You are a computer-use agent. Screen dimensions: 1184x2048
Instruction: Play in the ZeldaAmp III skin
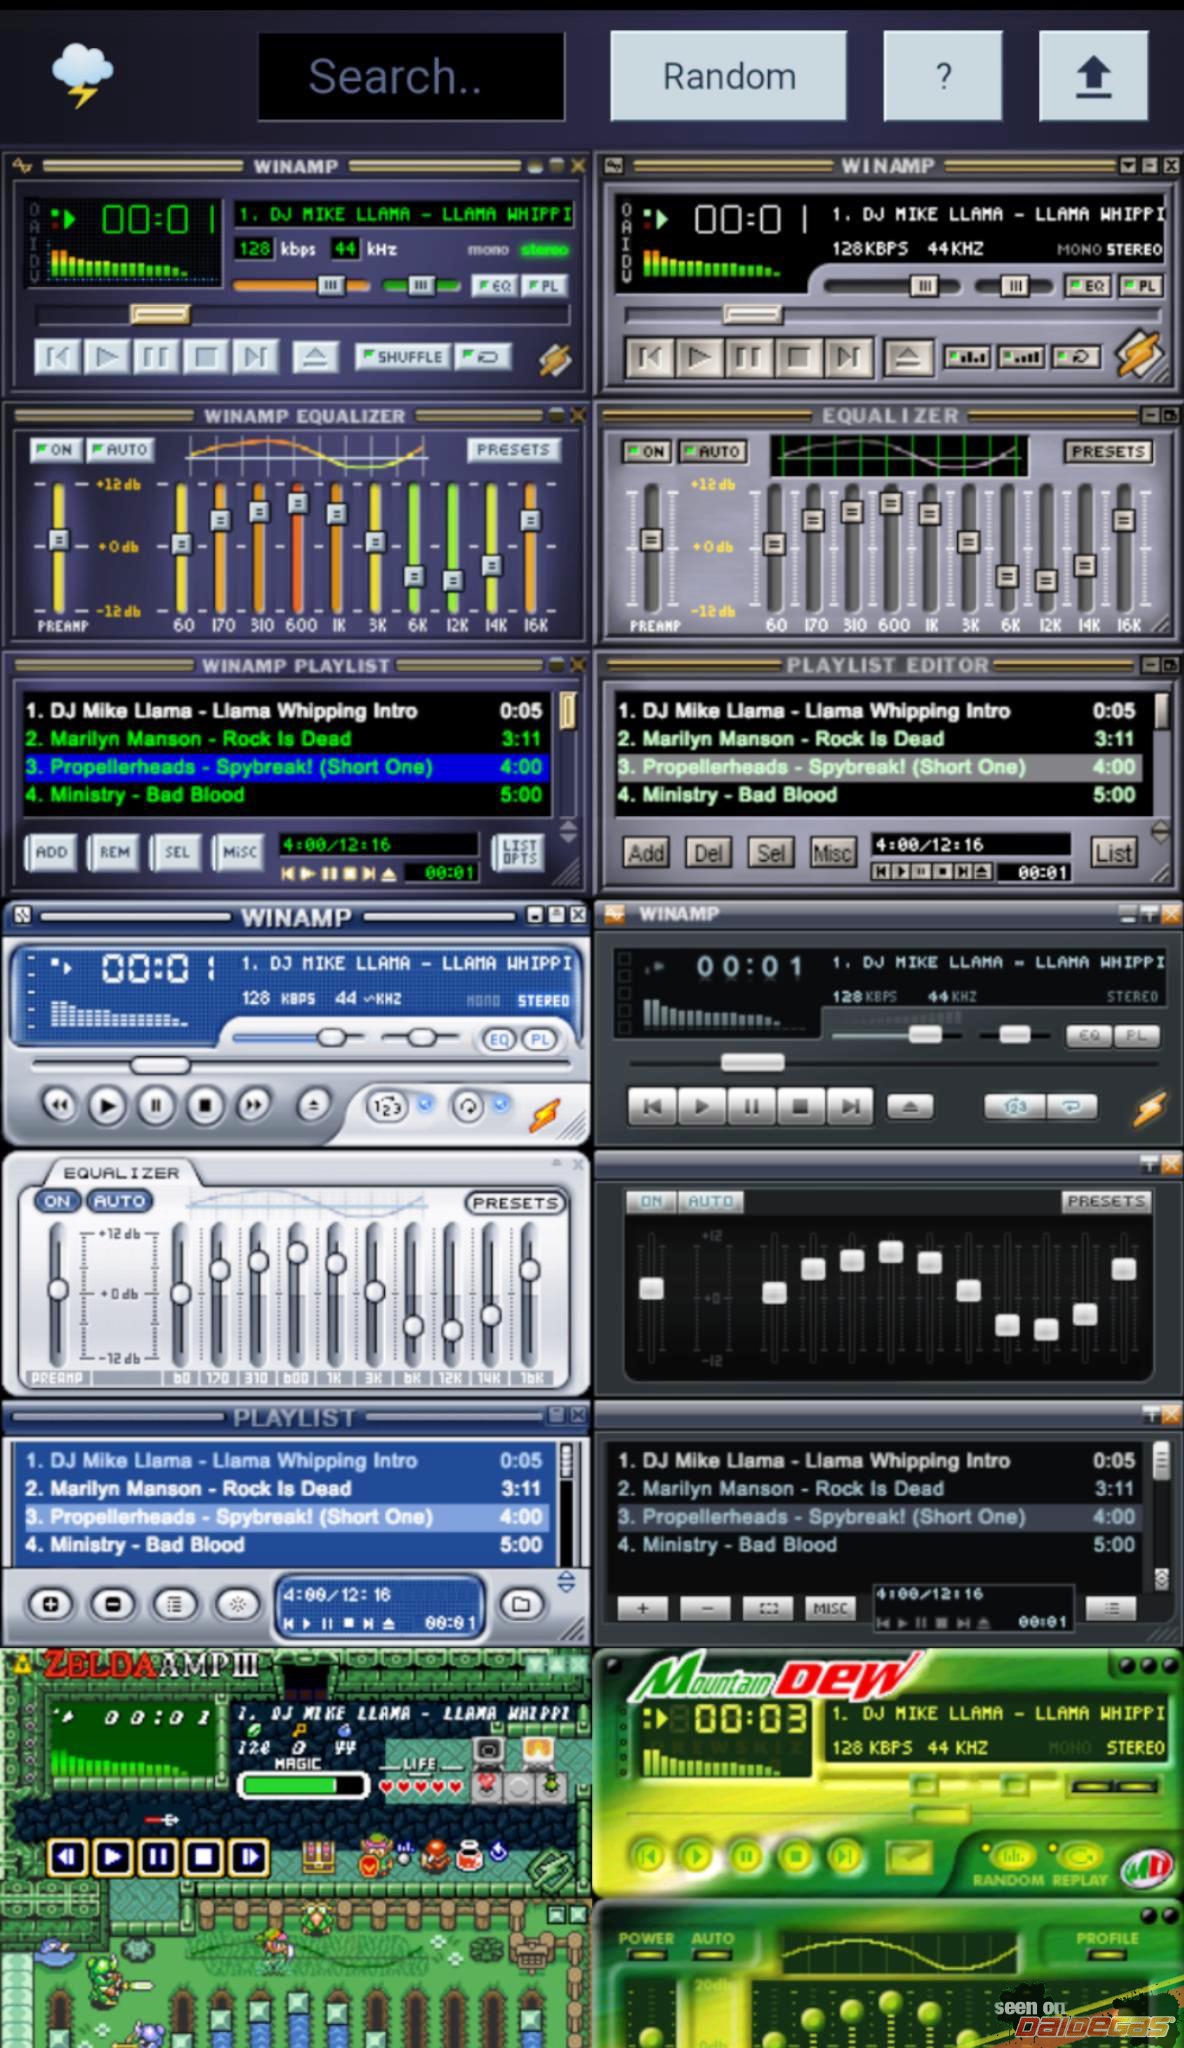tap(112, 1857)
